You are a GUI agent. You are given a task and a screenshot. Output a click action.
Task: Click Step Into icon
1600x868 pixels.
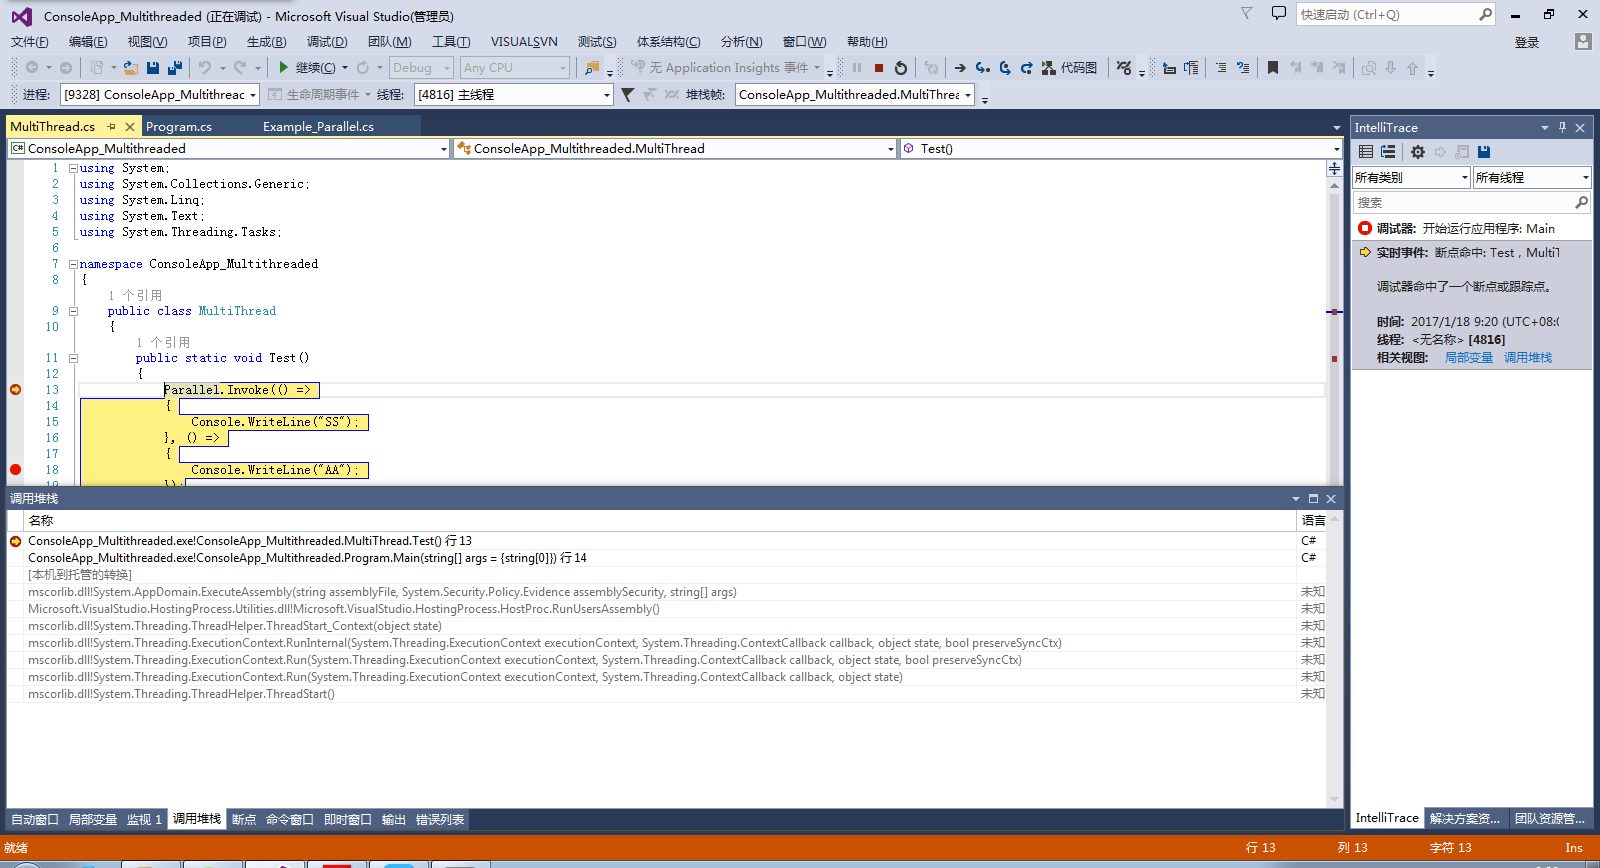[983, 68]
